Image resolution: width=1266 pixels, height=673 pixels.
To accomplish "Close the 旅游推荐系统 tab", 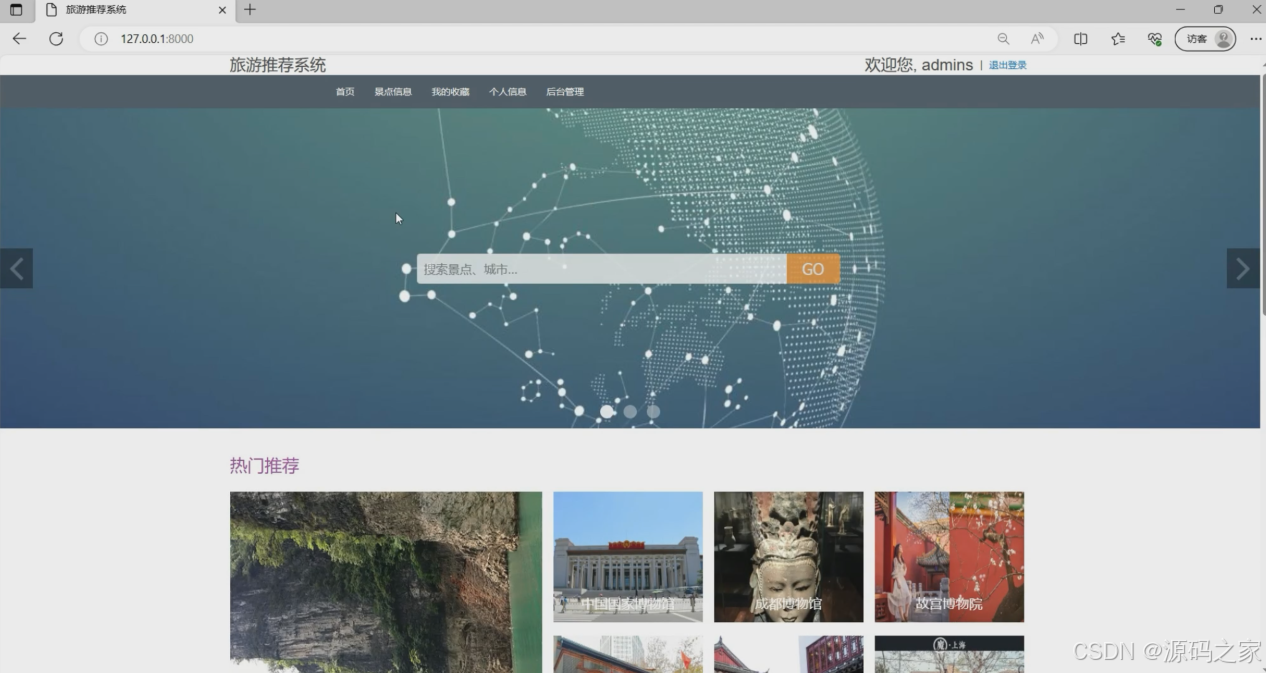I will point(222,10).
